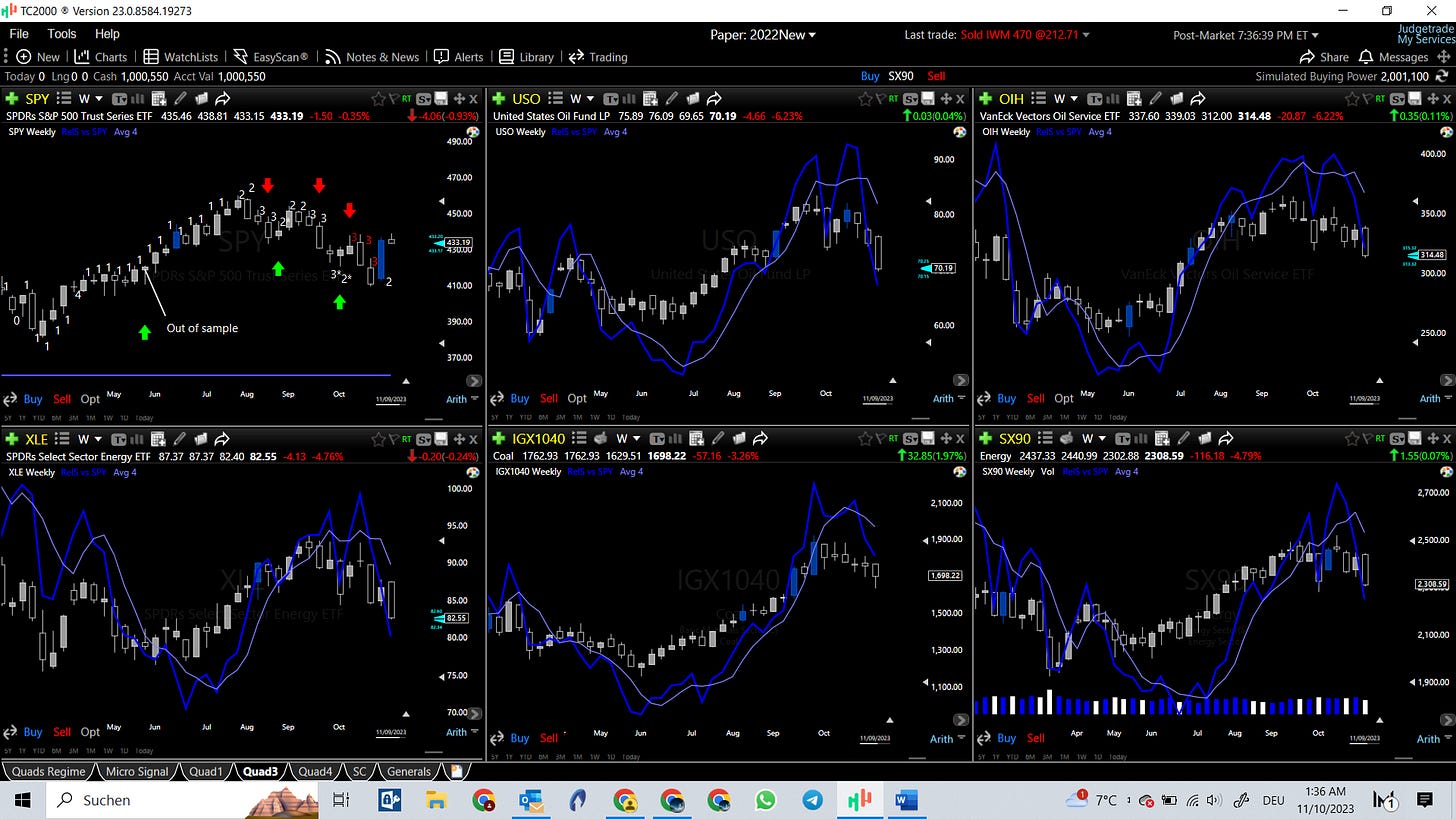Open the Windows Start menu
Screen dimensions: 1456x819
(23, 800)
